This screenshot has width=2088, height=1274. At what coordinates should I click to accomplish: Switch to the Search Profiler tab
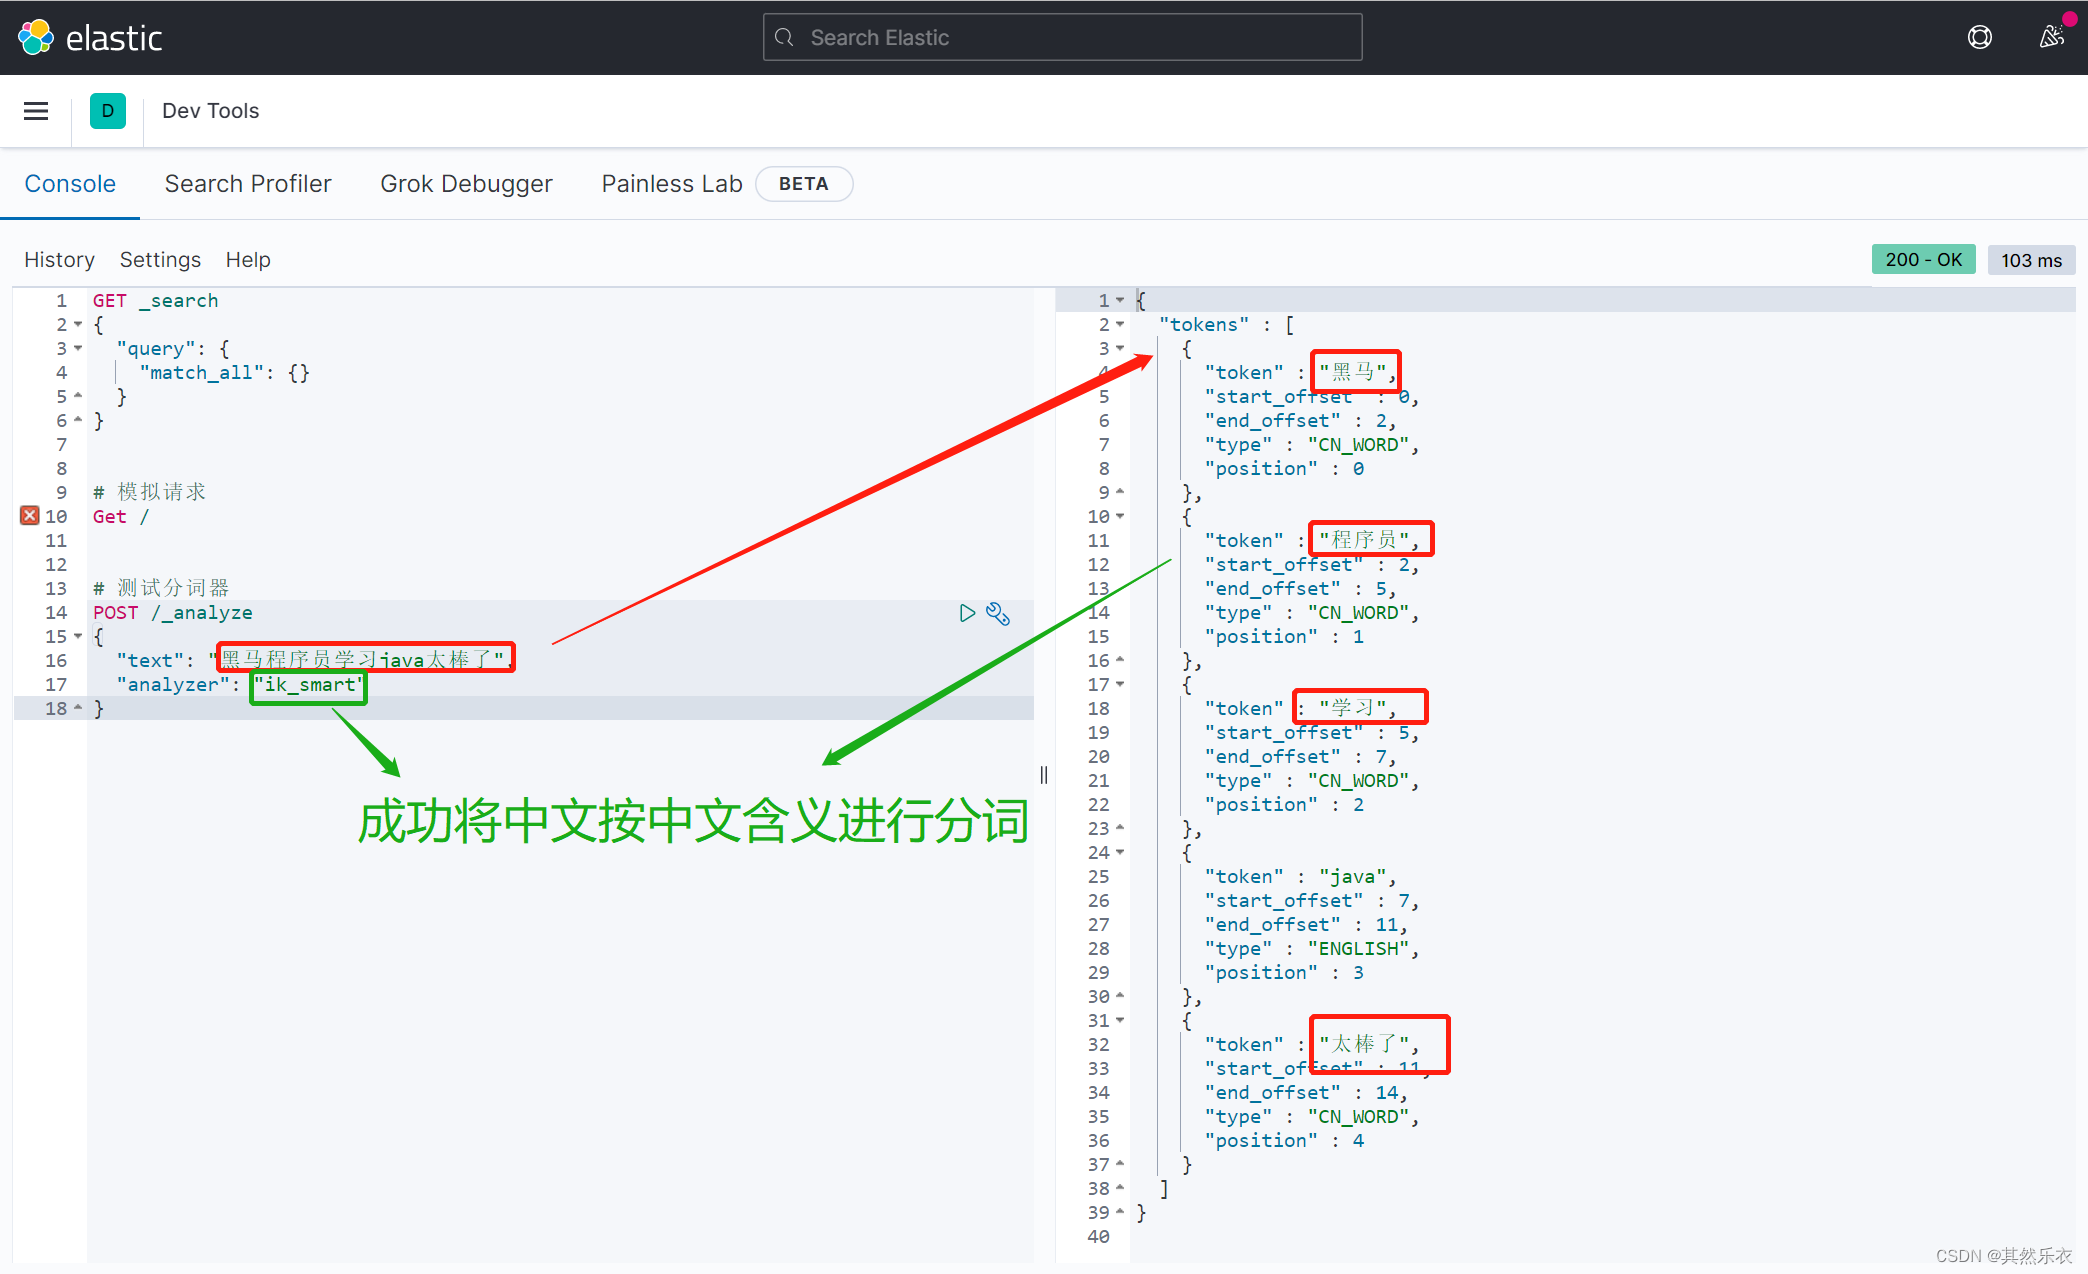[x=247, y=184]
